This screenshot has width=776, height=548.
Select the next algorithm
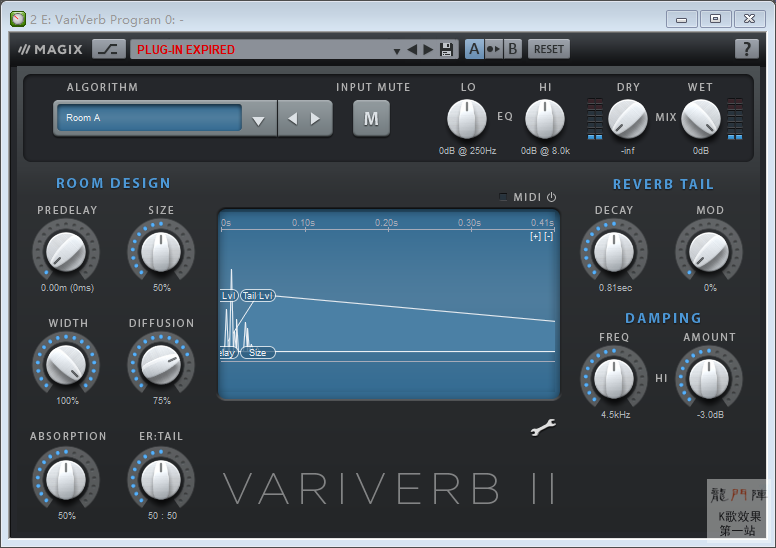pyautogui.click(x=315, y=119)
